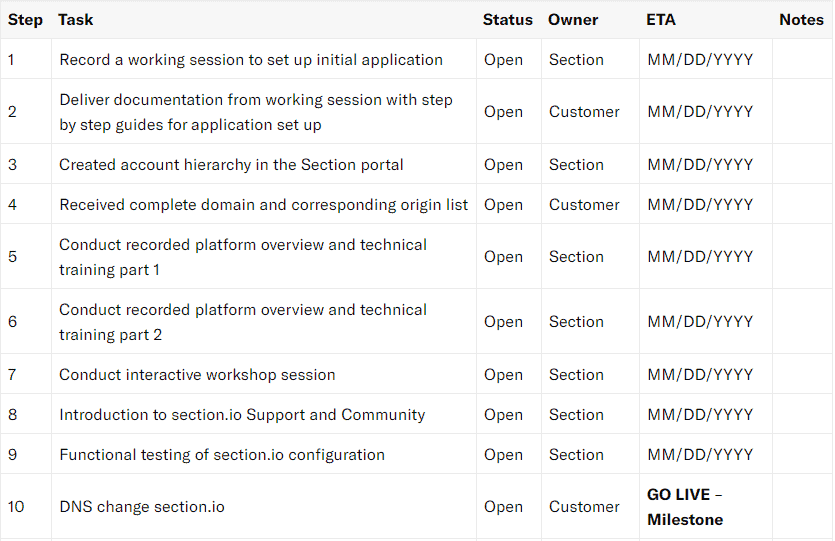
Task: Click 'Created account hierarchy' task text
Action: click(231, 165)
